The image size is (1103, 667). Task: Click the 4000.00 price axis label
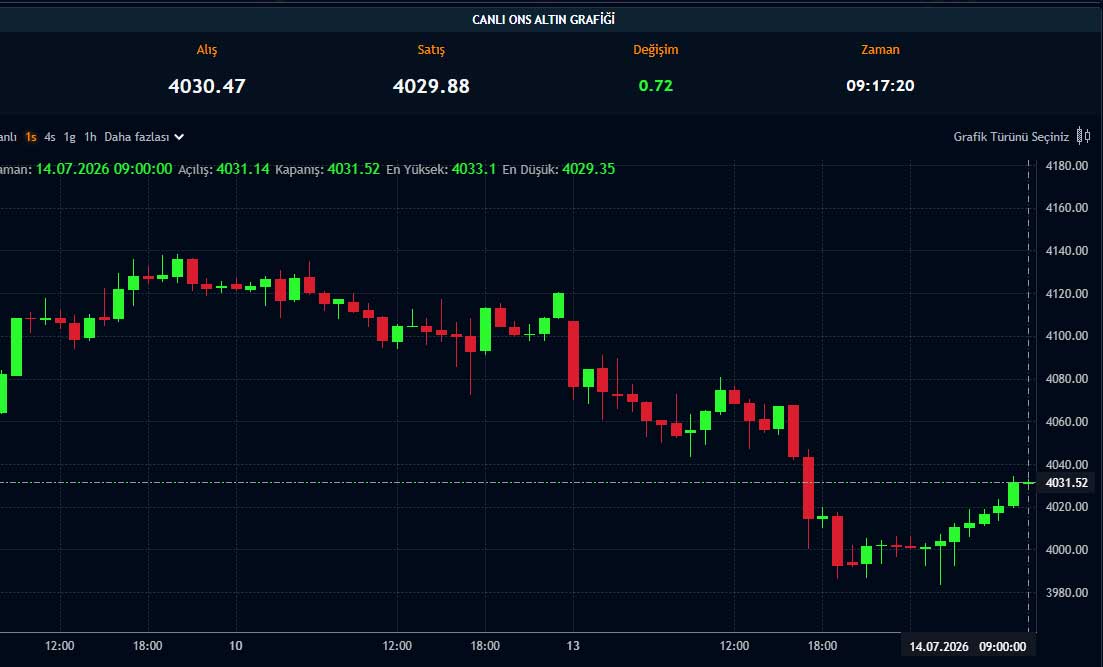pyautogui.click(x=1066, y=550)
